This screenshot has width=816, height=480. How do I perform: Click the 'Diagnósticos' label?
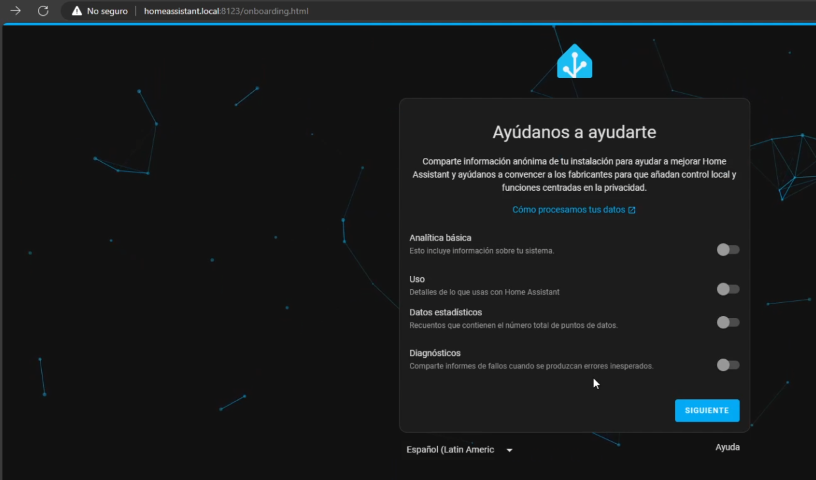(x=435, y=353)
